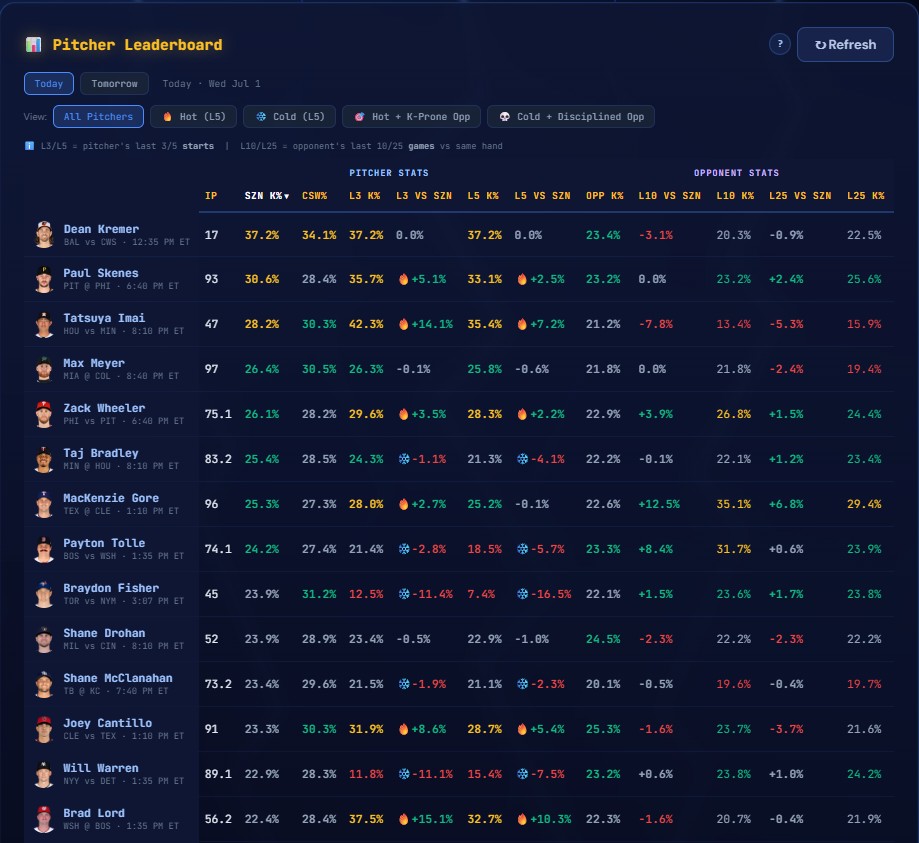The height and width of the screenshot is (843, 919).
Task: Click Max Meyer's 97 IP value
Action: (211, 369)
